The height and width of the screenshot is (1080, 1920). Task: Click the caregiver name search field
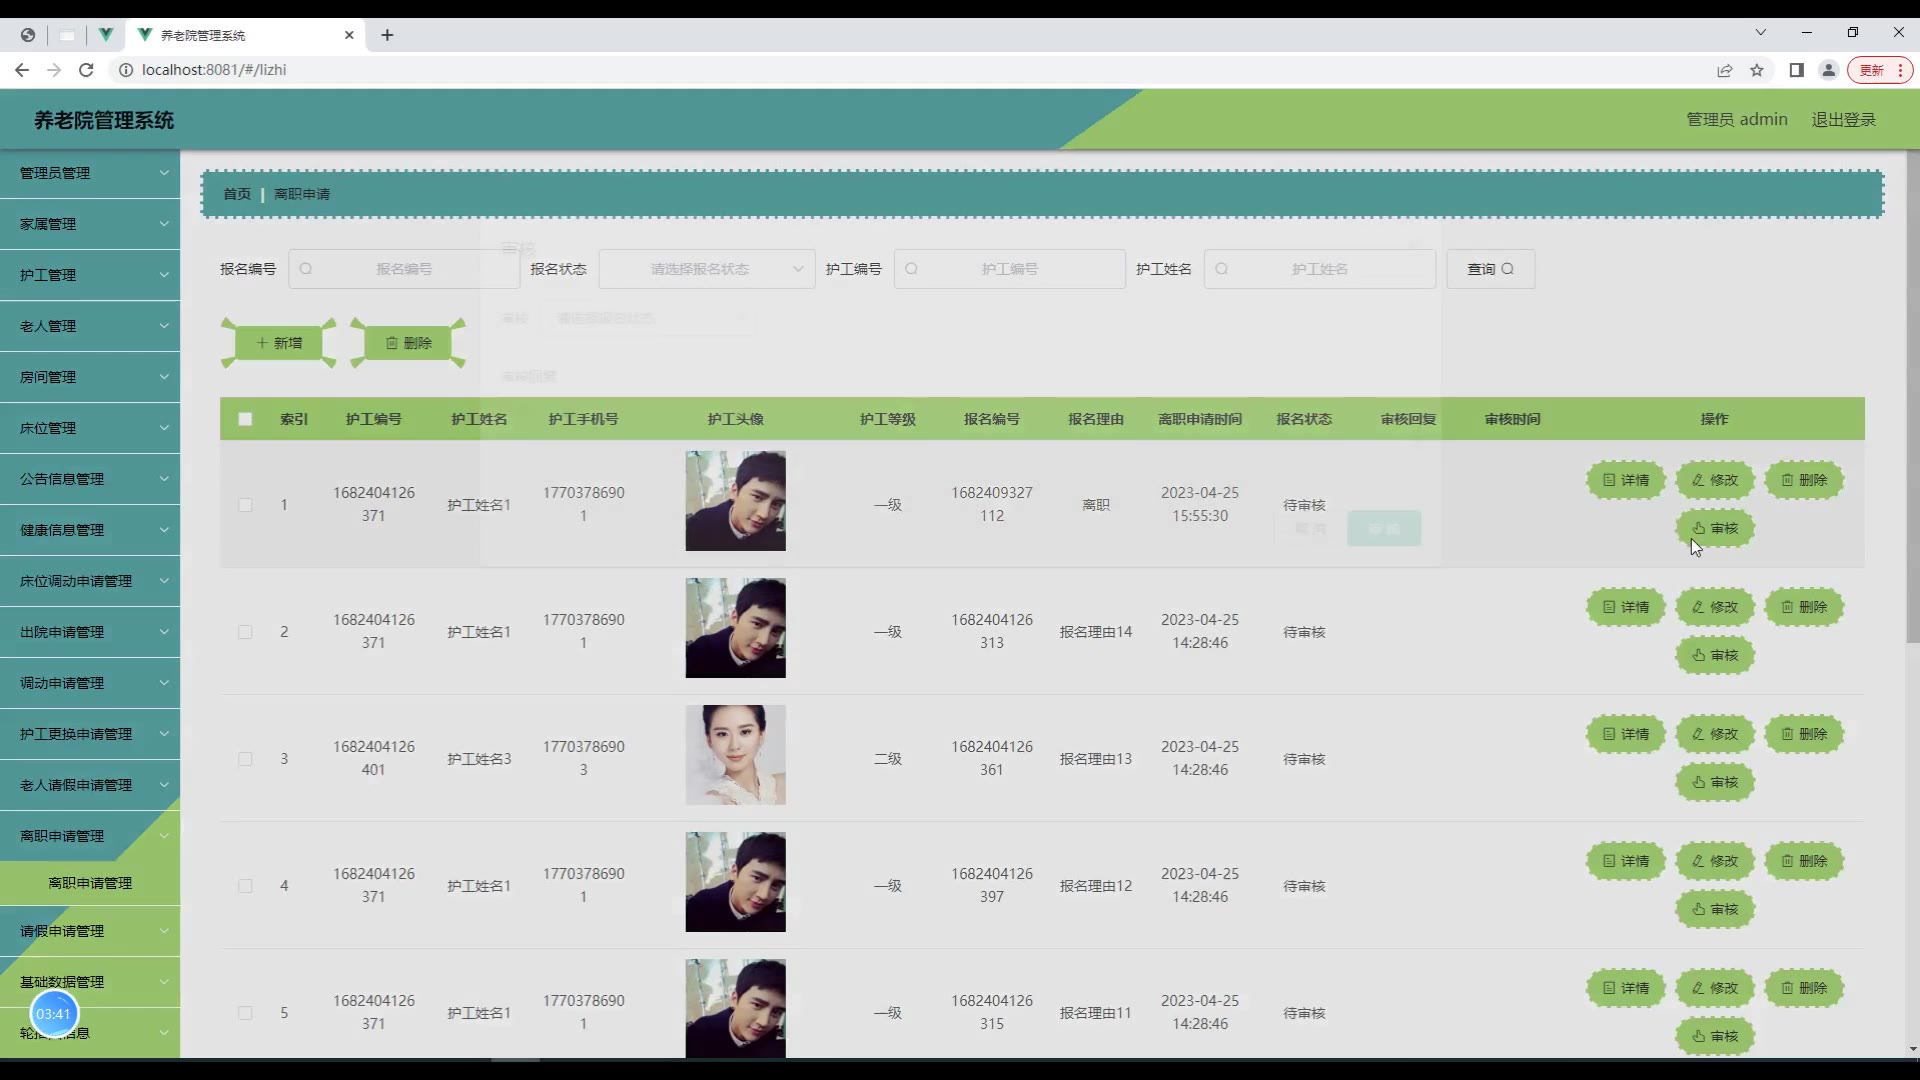(x=1319, y=269)
